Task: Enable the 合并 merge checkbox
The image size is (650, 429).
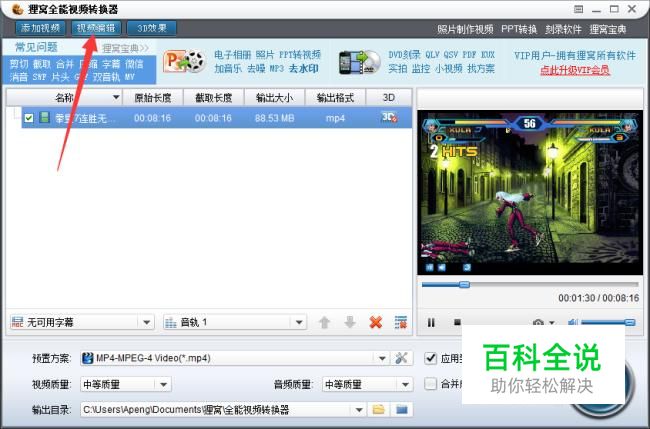Action: (x=431, y=384)
